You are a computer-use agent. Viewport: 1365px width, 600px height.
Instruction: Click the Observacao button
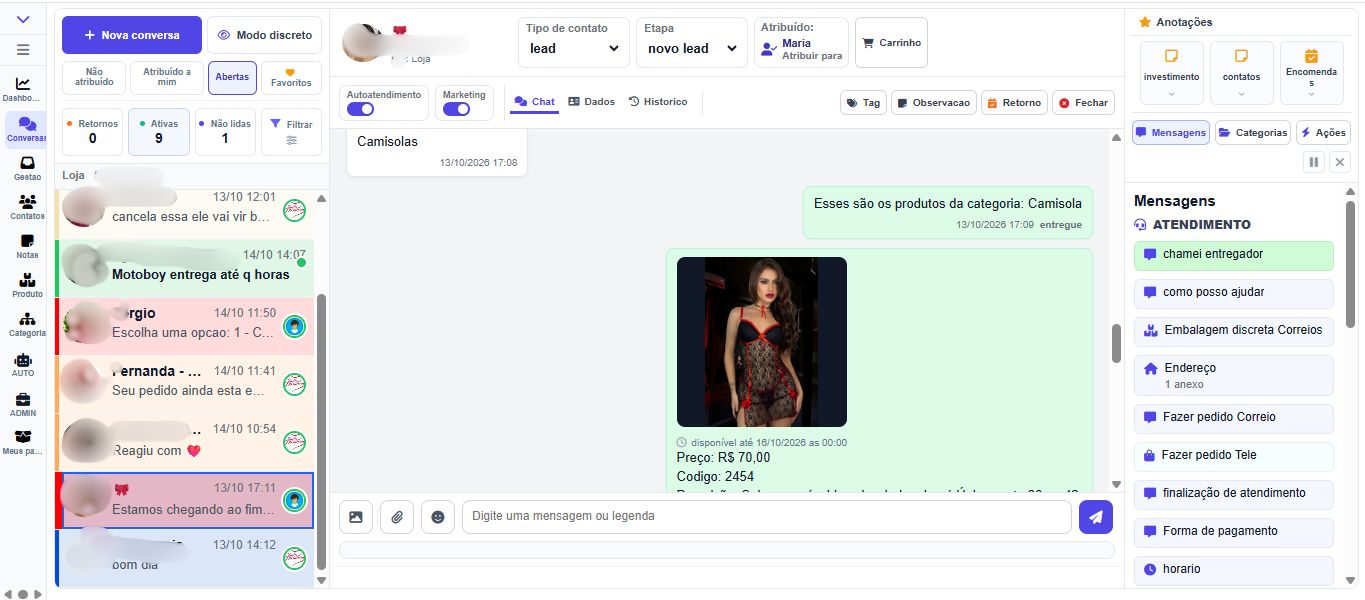(934, 103)
